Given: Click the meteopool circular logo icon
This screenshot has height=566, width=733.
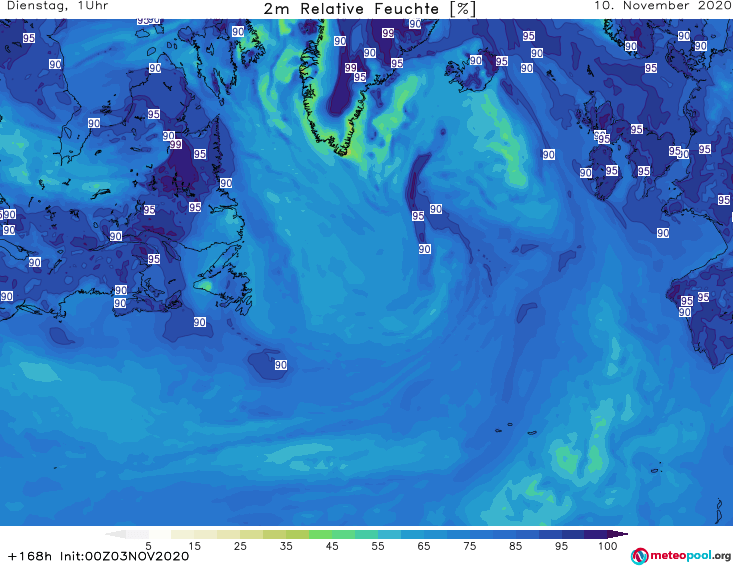Looking at the screenshot, I should point(639,556).
